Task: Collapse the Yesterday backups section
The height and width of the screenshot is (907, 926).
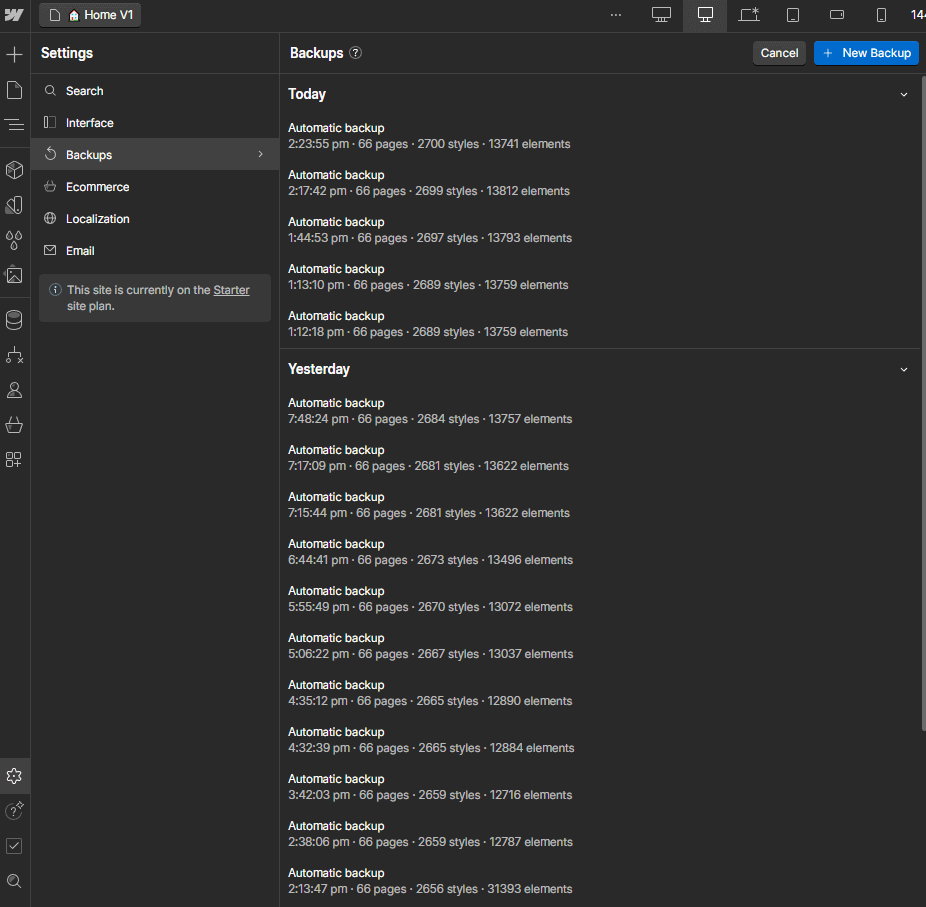Action: pos(904,368)
